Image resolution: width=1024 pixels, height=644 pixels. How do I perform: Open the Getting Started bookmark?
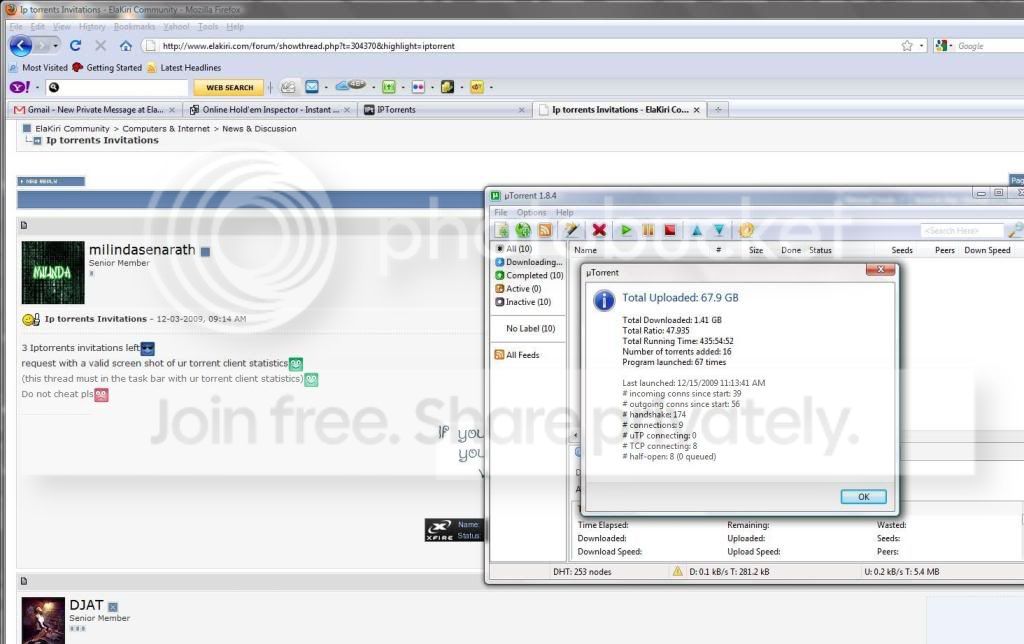coord(107,67)
